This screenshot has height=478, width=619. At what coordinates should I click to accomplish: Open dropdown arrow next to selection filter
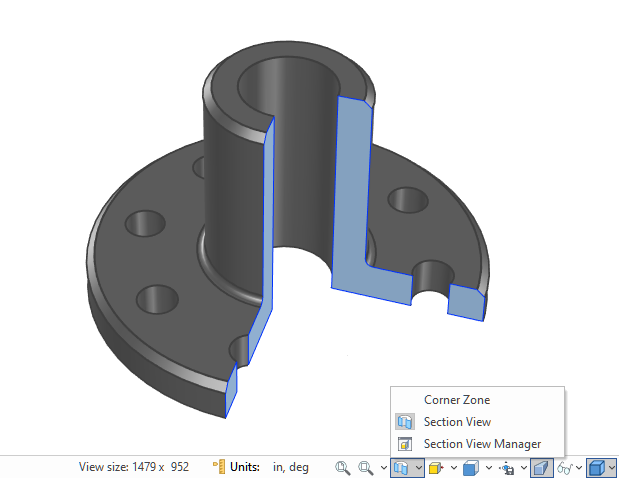coord(523,467)
